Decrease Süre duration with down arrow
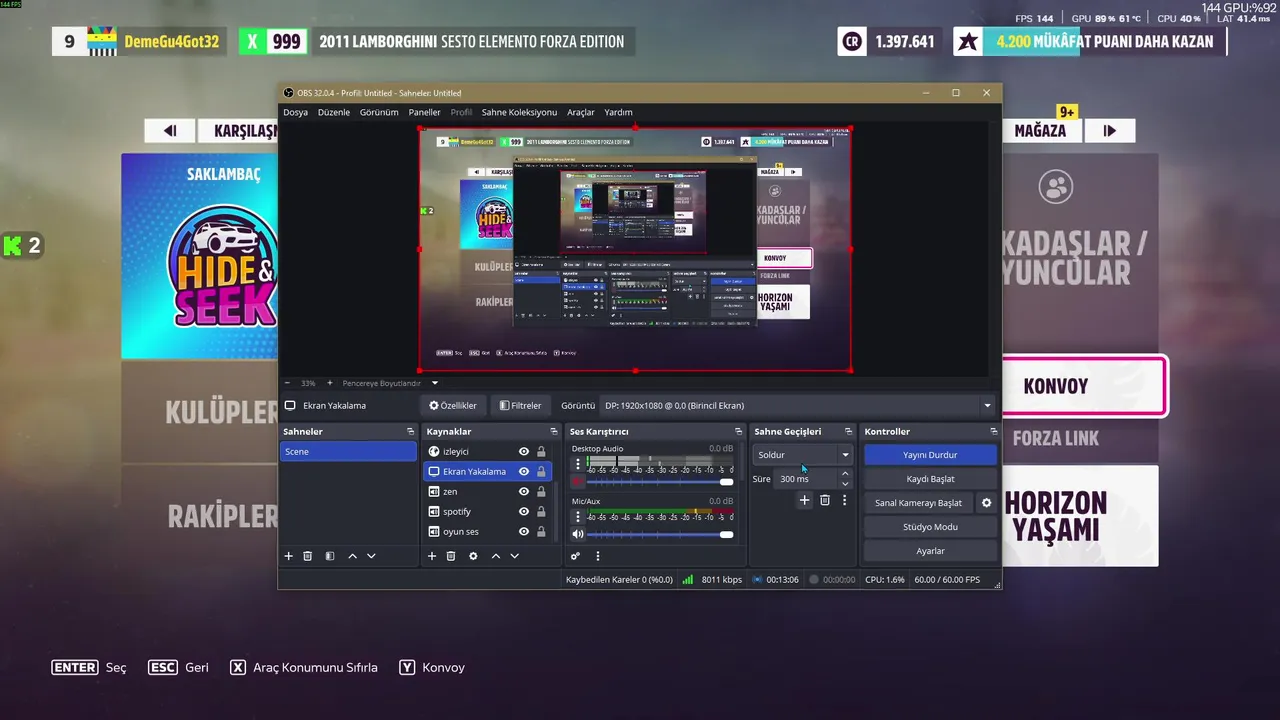1280x720 pixels. point(845,484)
